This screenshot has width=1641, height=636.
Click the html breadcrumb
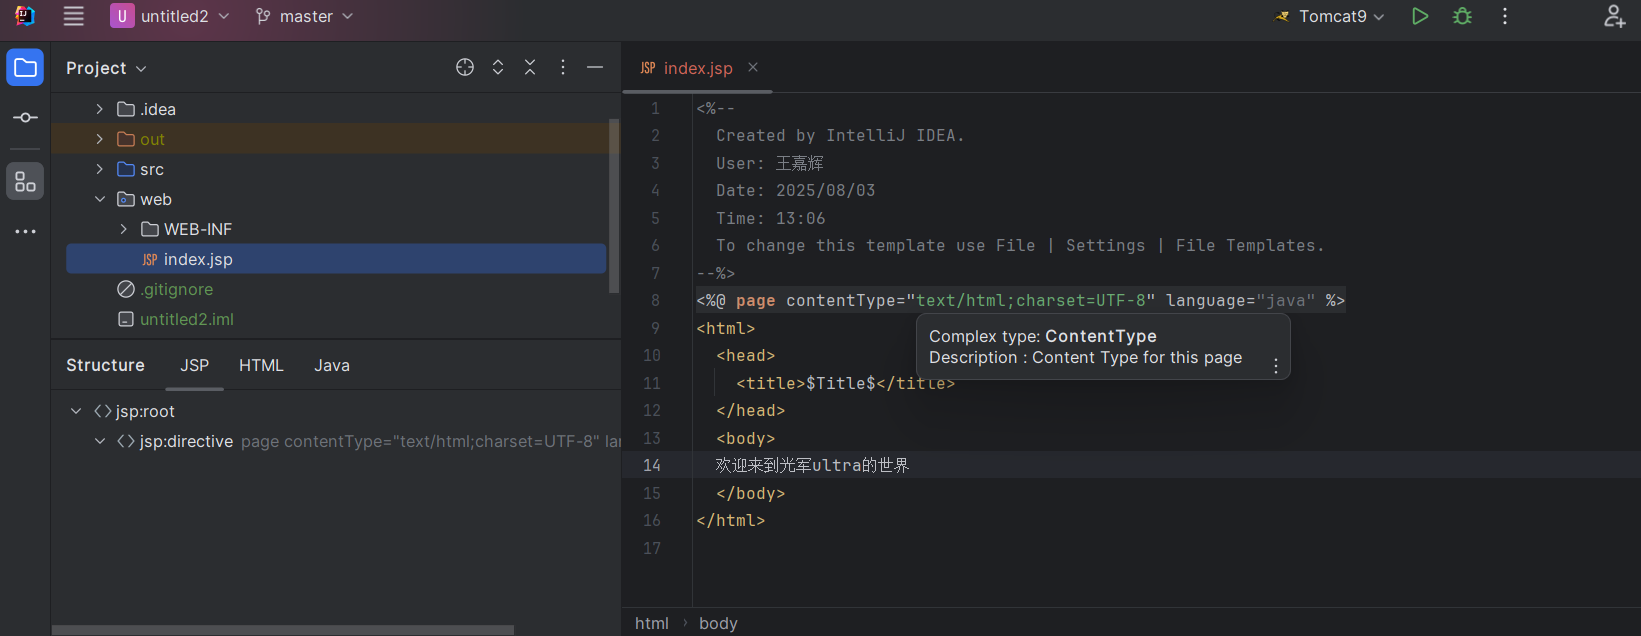tap(652, 623)
